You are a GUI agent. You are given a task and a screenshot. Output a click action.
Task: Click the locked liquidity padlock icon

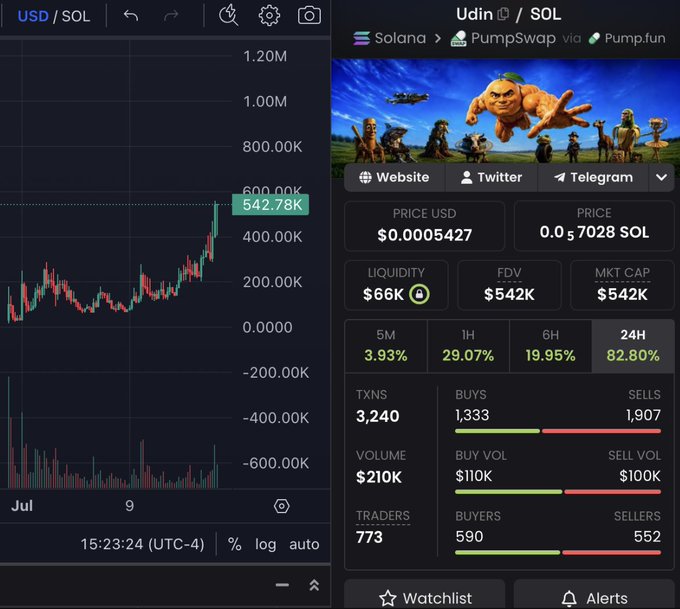pos(419,294)
